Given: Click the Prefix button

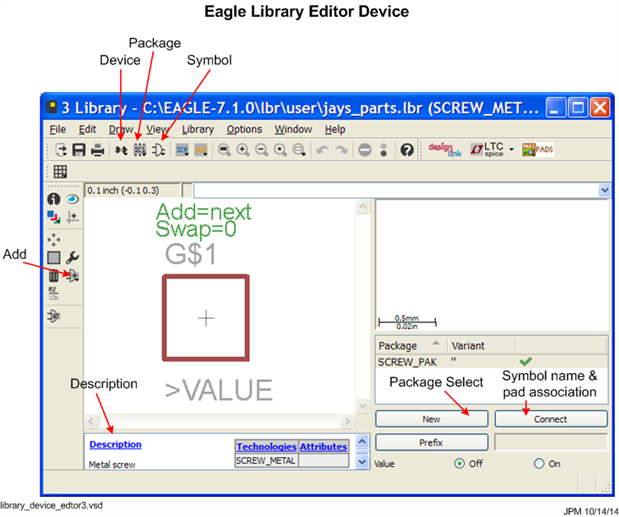Looking at the screenshot, I should point(431,442).
